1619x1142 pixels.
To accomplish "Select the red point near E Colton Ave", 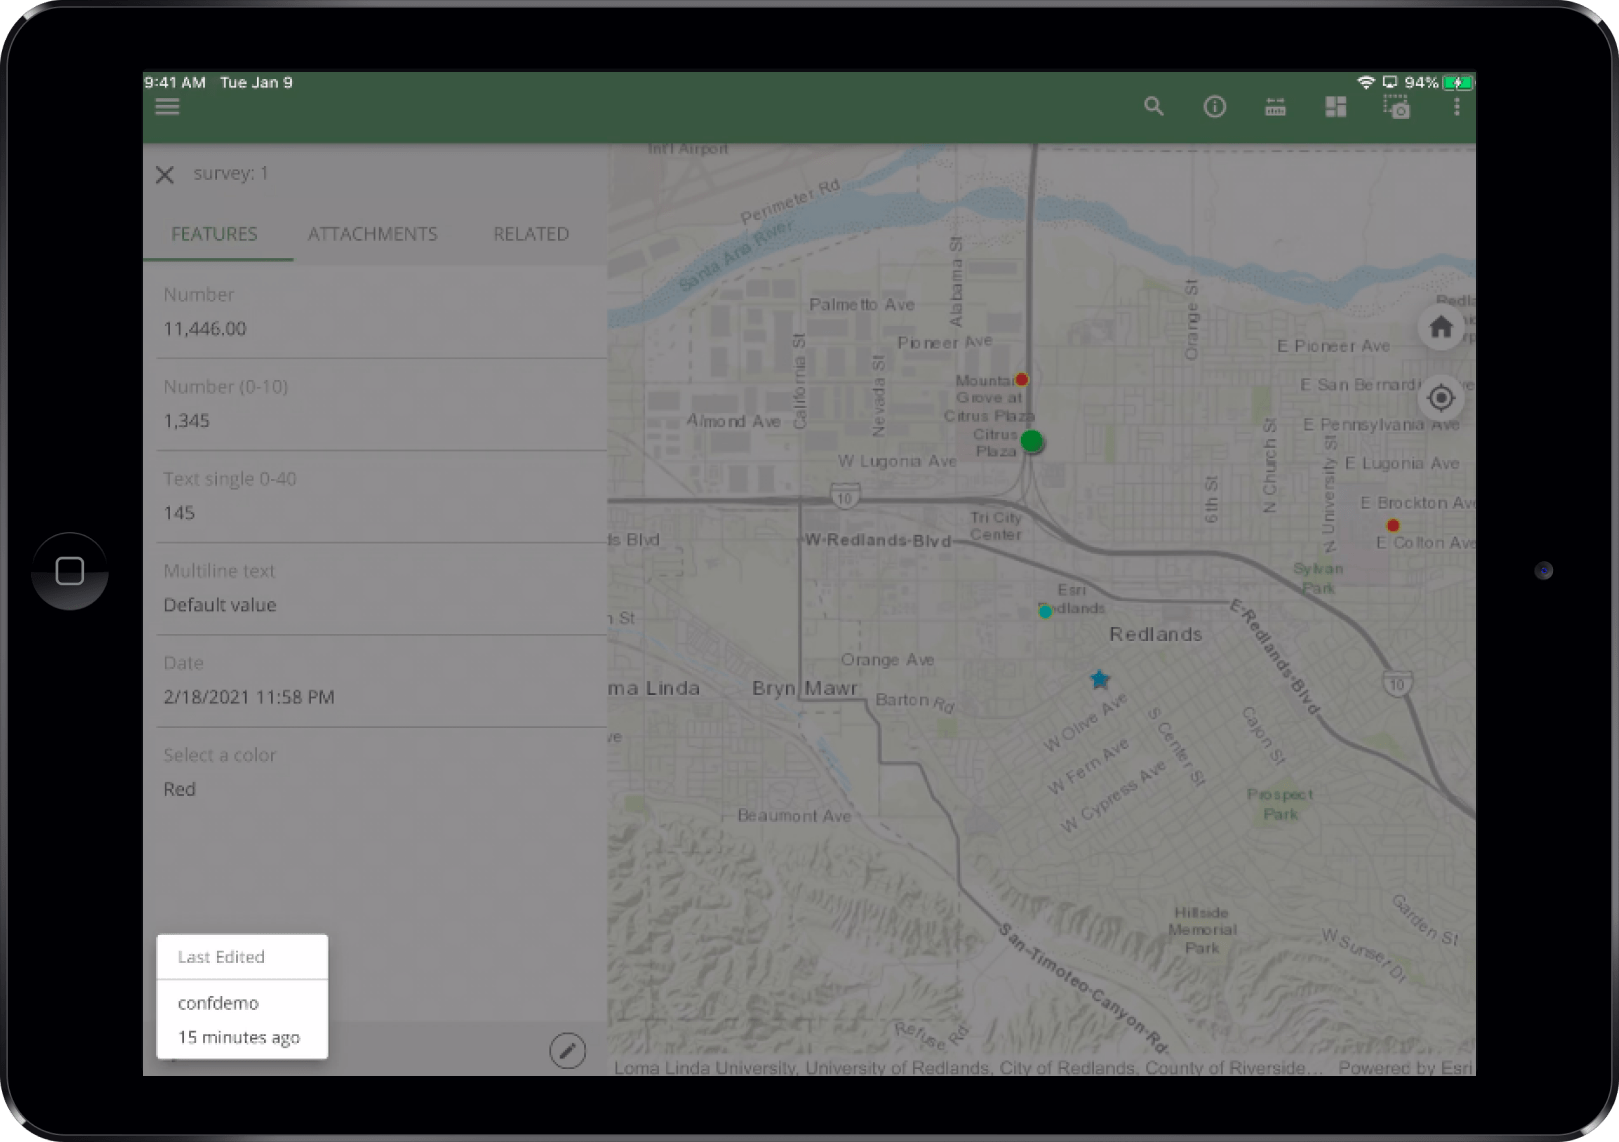I will (x=1393, y=525).
